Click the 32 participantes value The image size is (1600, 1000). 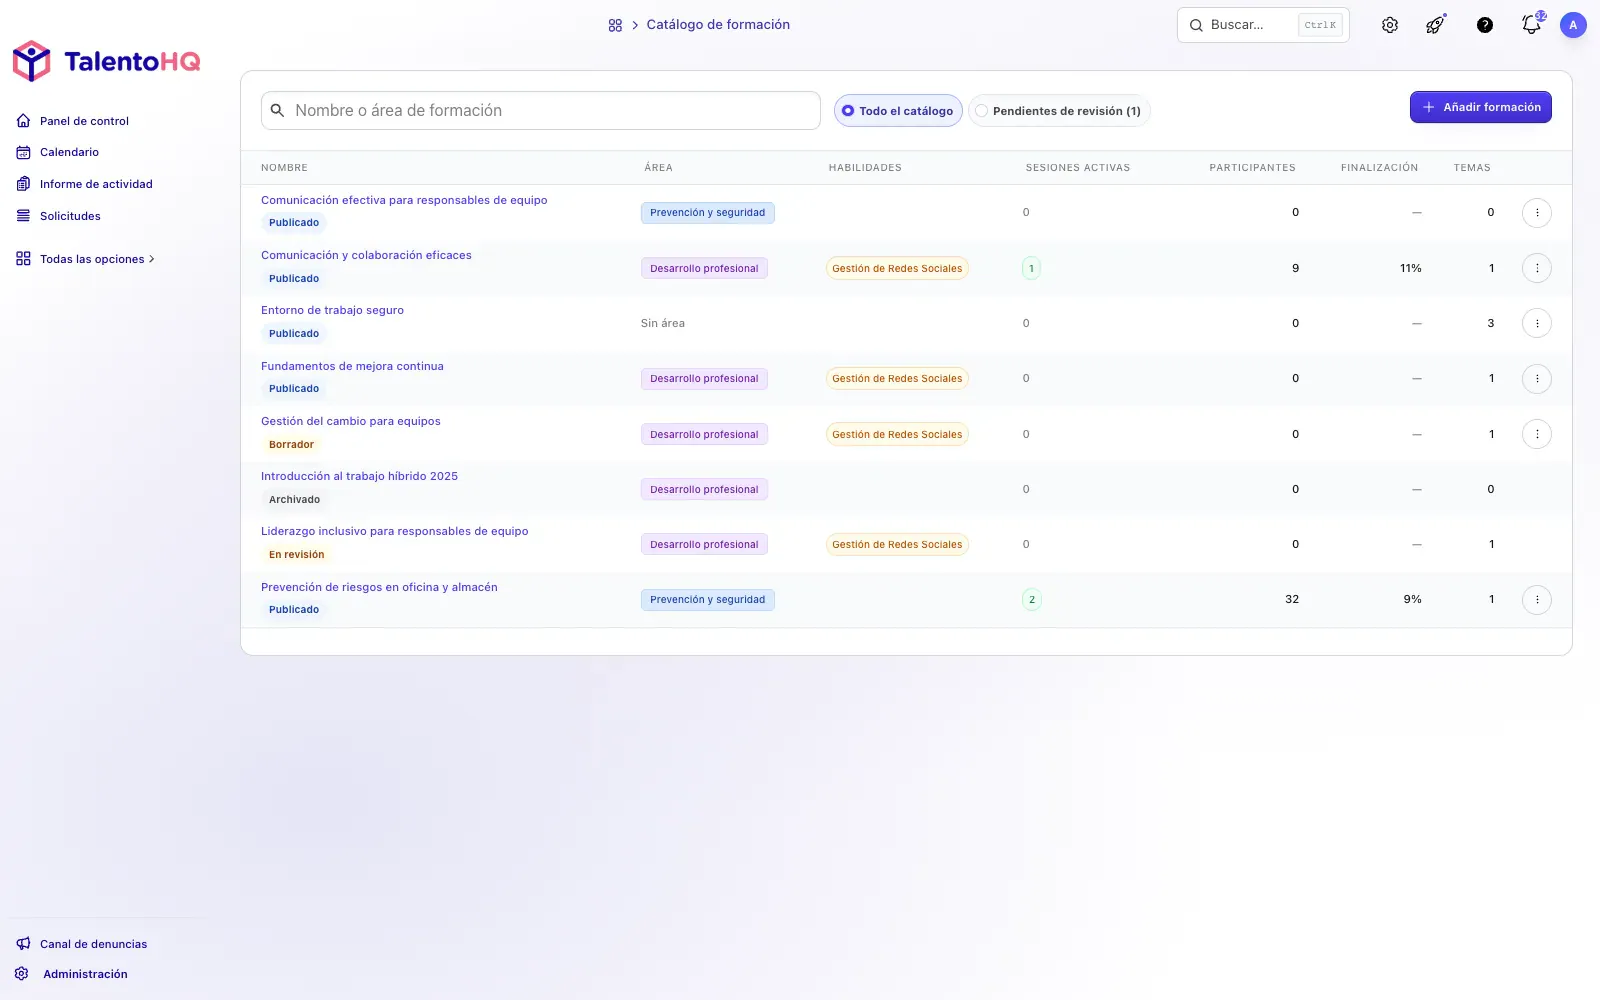(1292, 600)
